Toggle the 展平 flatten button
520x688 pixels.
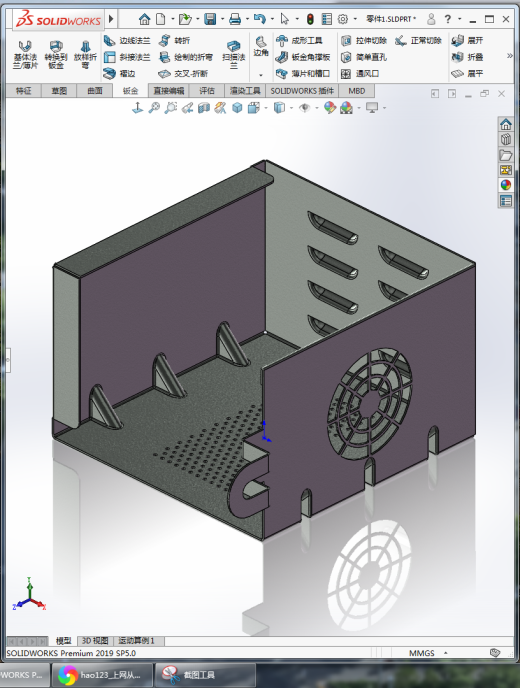[467, 74]
